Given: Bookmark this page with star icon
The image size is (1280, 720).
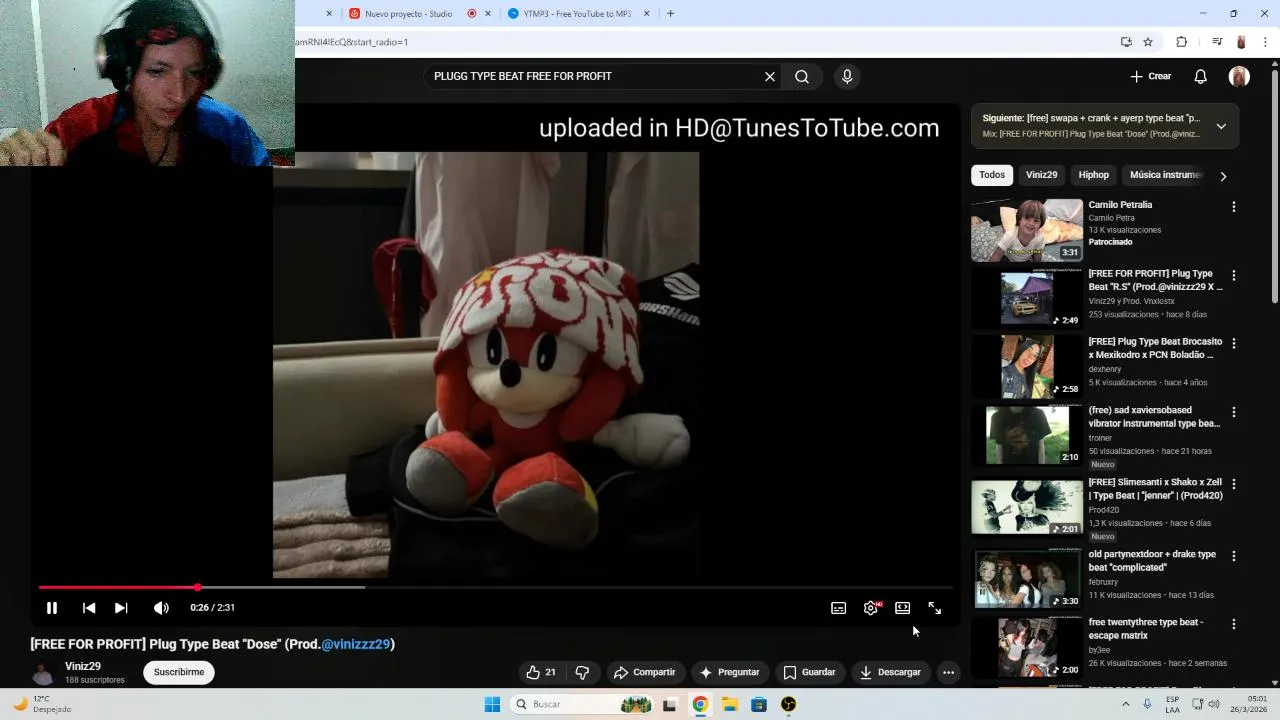Looking at the screenshot, I should click(x=1148, y=42).
